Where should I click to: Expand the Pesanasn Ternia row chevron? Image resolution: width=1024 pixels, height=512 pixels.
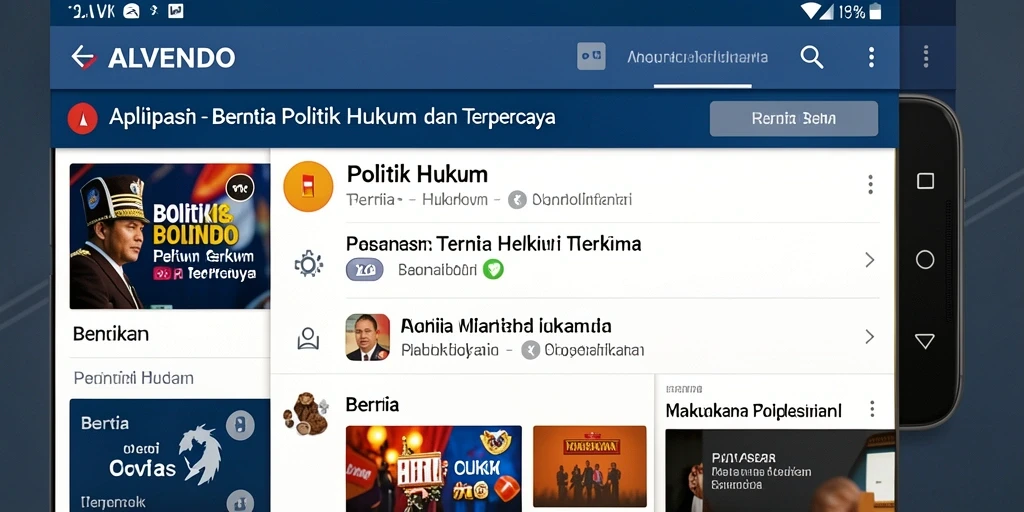(x=870, y=261)
